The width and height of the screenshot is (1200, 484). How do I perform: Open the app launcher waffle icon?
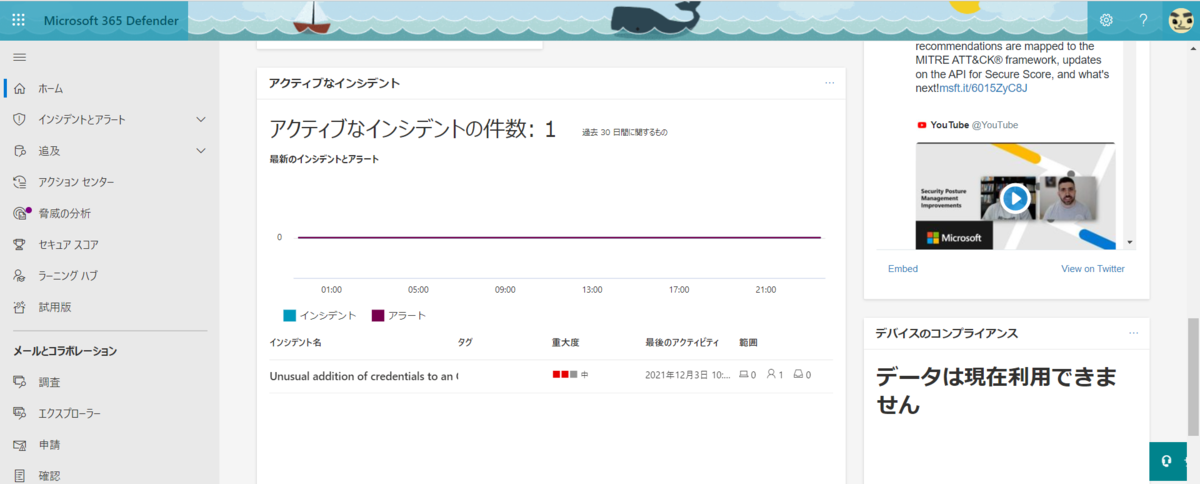click(x=18, y=20)
